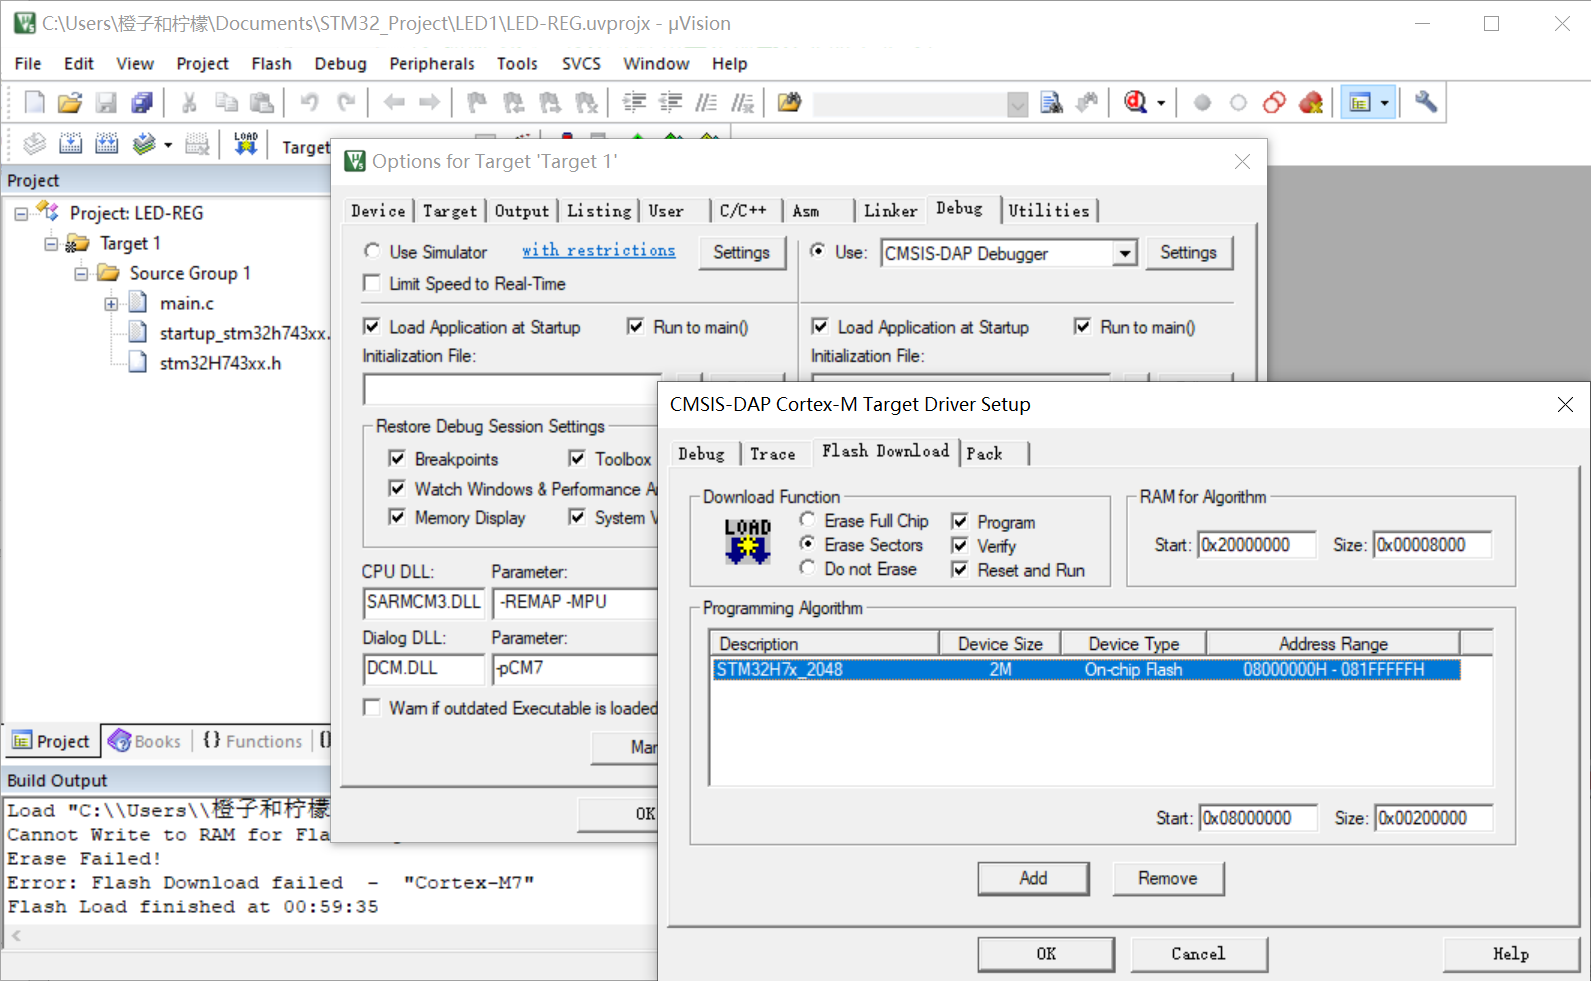Click the Batch Build icon
The height and width of the screenshot is (981, 1591).
click(144, 144)
